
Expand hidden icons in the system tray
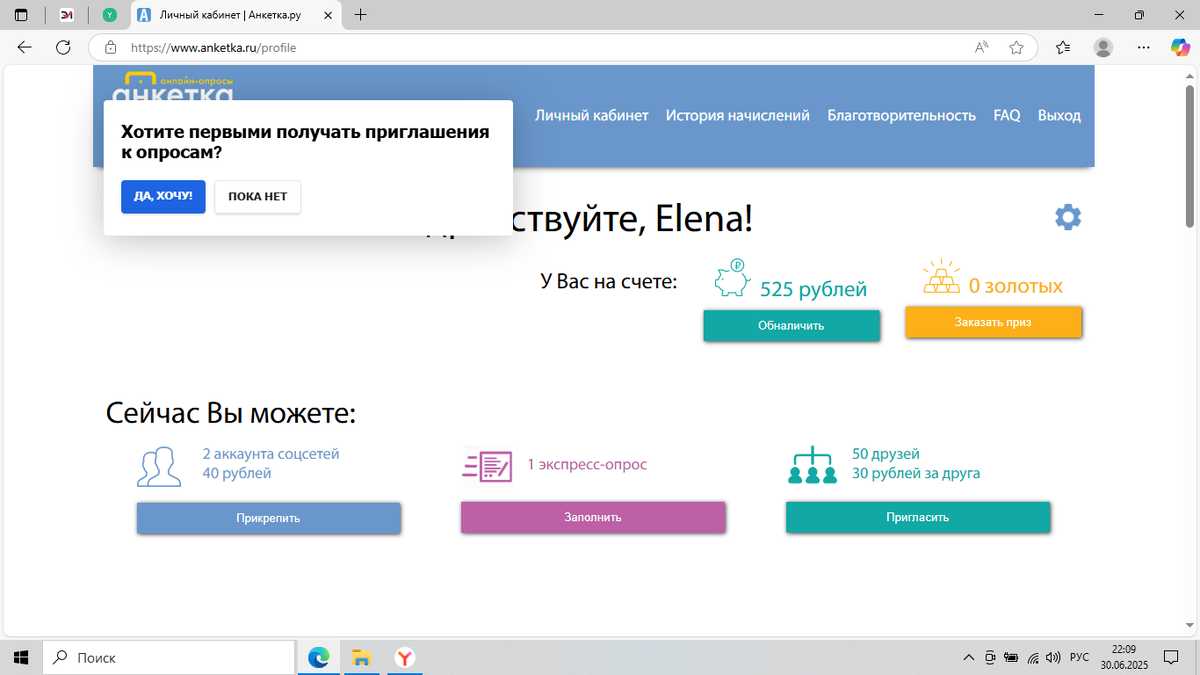968,657
